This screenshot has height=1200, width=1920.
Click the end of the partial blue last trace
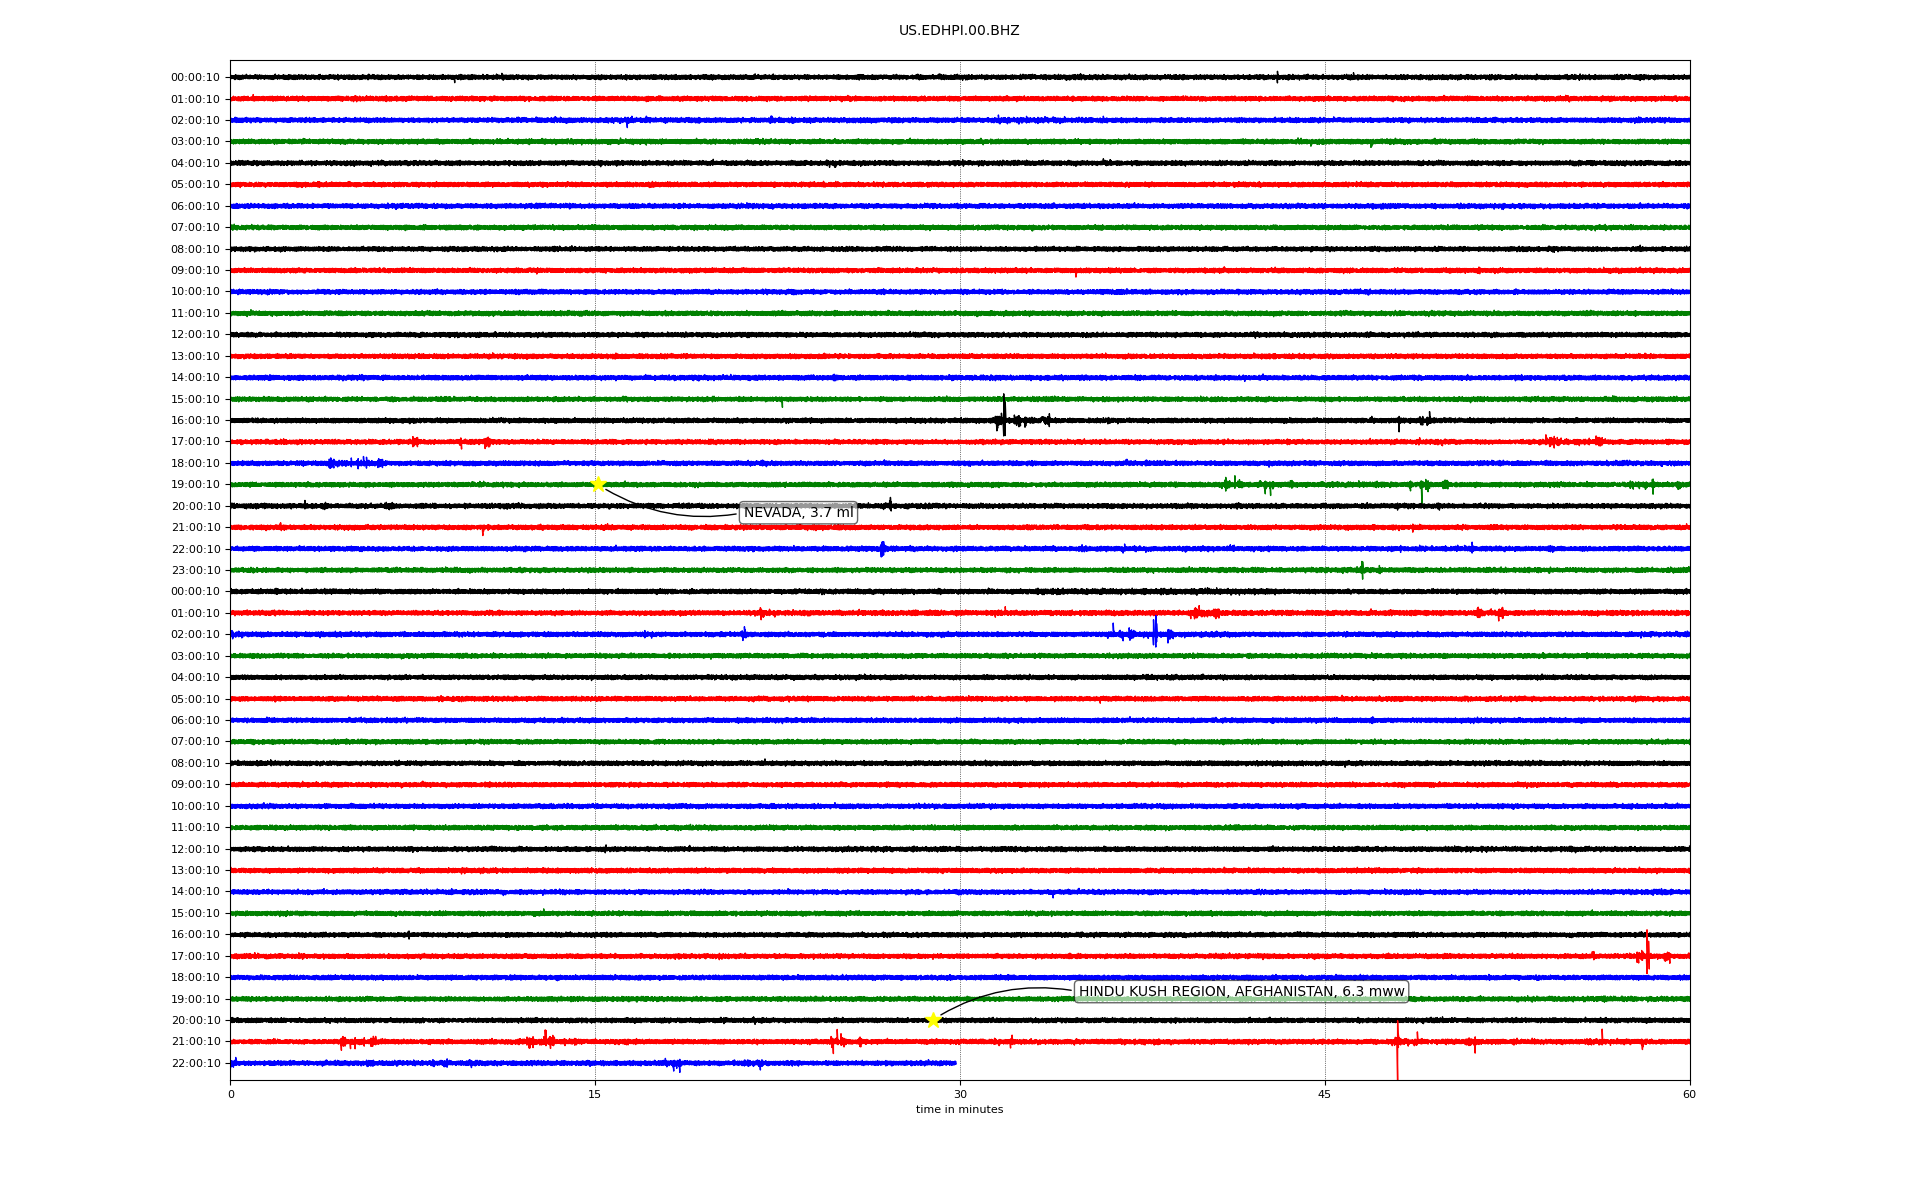[x=955, y=1063]
